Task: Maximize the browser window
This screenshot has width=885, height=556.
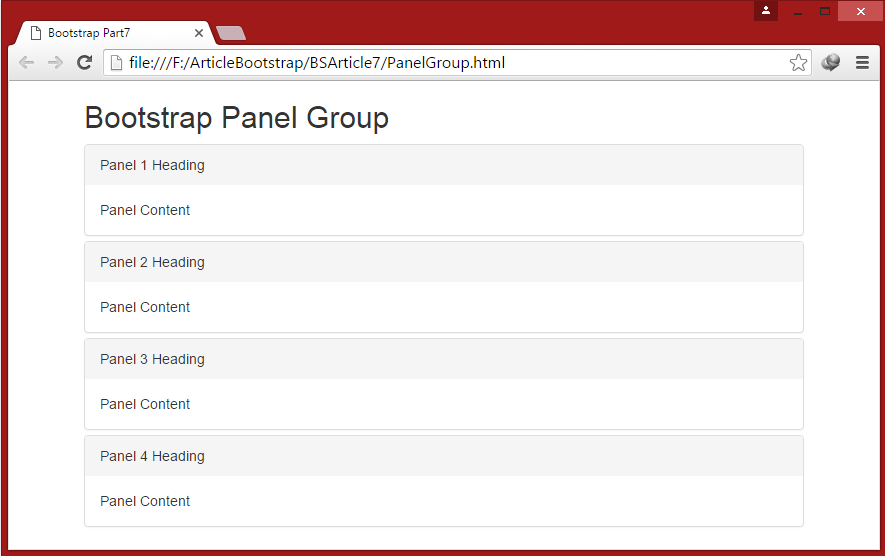Action: (x=825, y=12)
